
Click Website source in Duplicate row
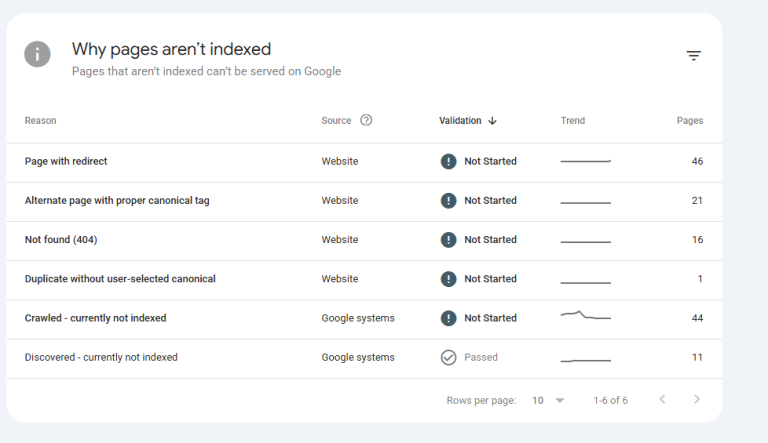click(339, 279)
